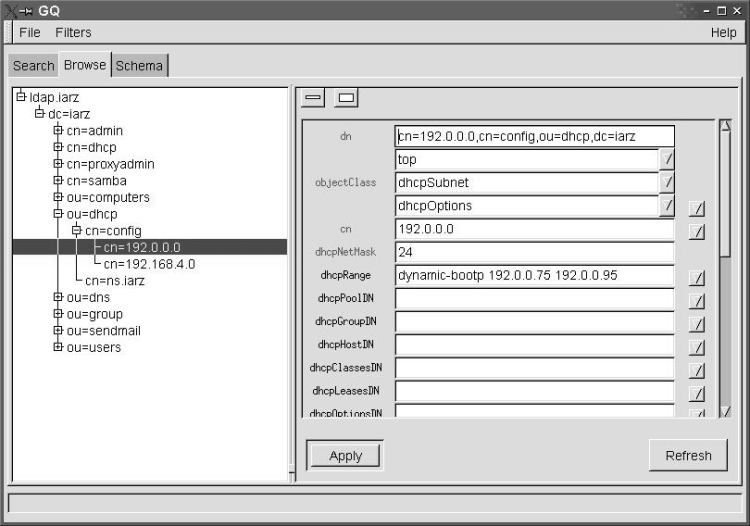Click the multi-line view icon above the form
This screenshot has width=750, height=526.
pyautogui.click(x=346, y=98)
